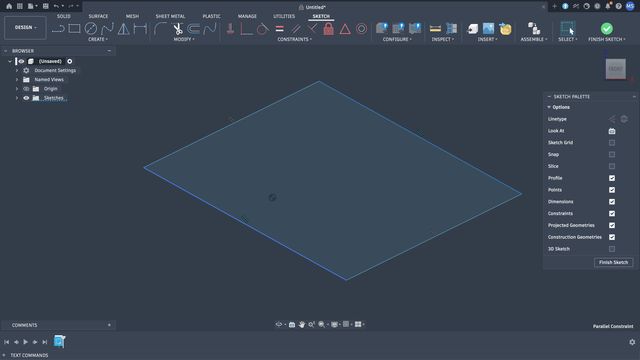Uncheck the Dimensions checkbox
640x360 pixels.
(611, 202)
